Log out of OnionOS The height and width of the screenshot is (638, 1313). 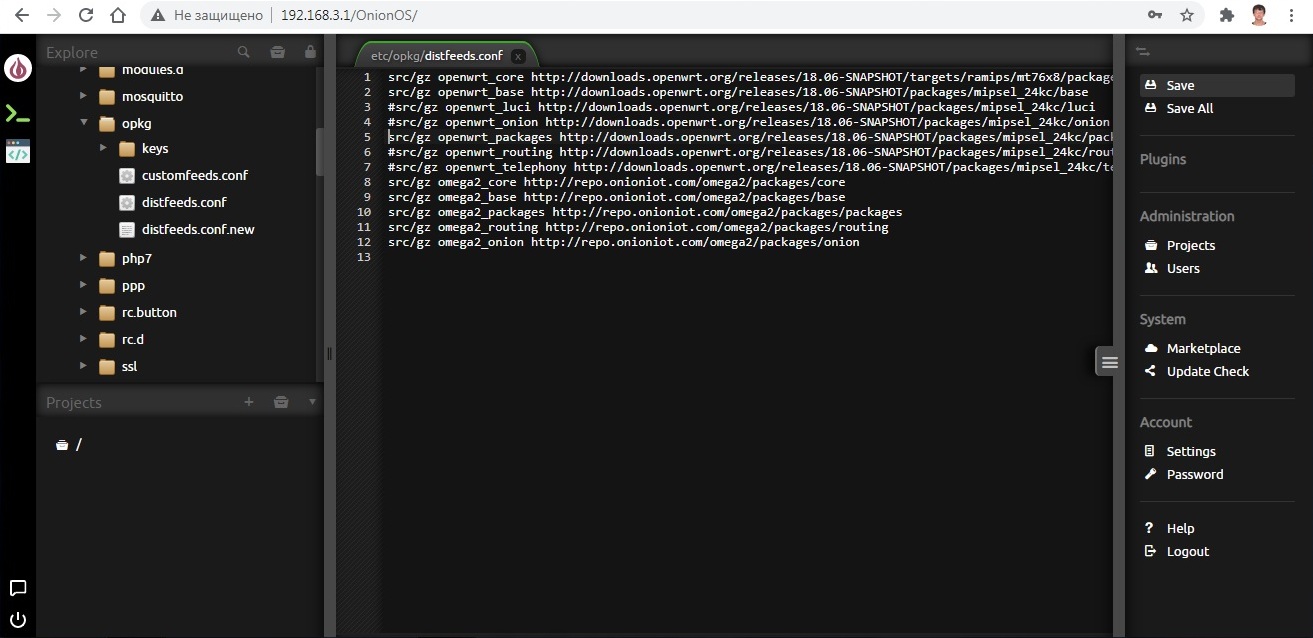(x=1188, y=551)
